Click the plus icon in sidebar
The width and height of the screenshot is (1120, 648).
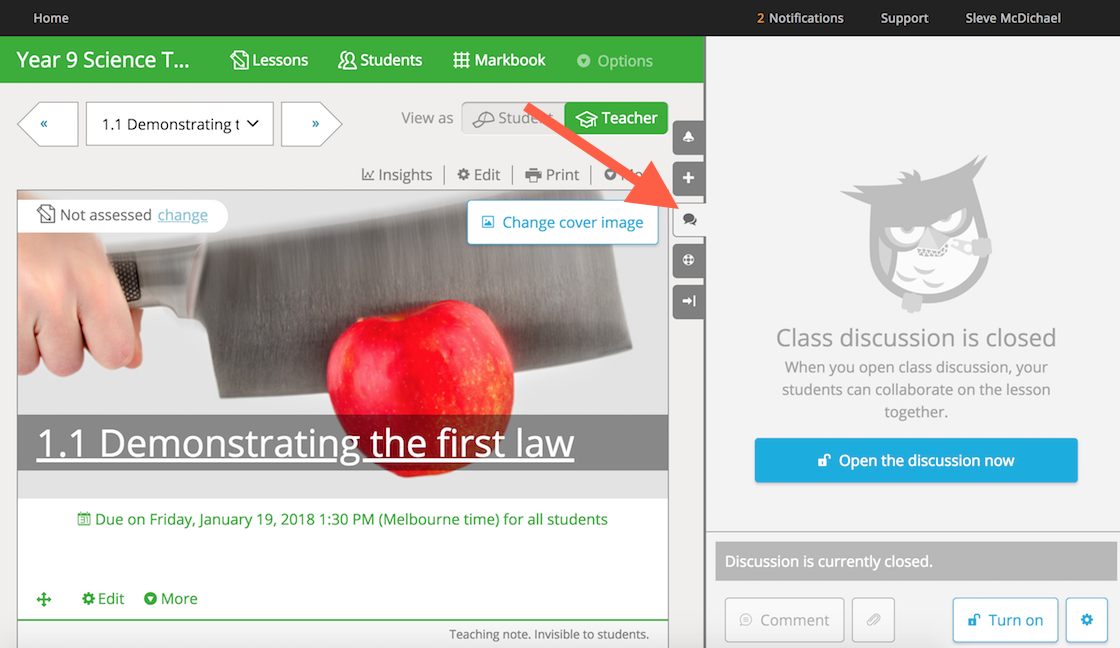click(688, 178)
